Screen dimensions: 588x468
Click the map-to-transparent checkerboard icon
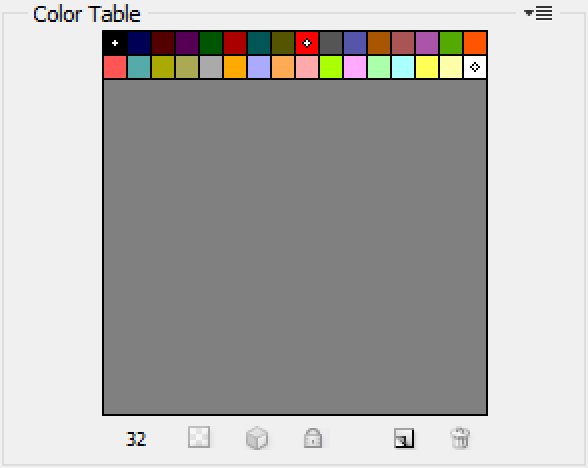[x=199, y=437]
